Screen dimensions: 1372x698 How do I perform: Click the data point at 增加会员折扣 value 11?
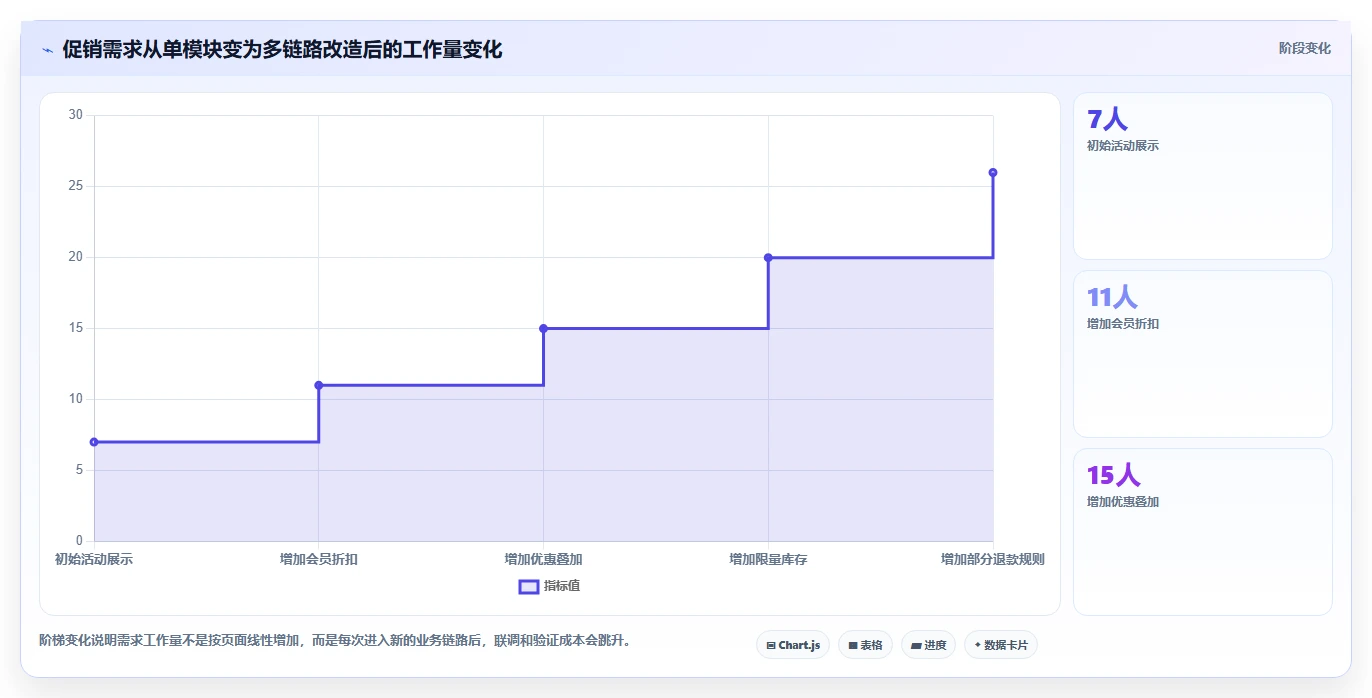tap(319, 385)
